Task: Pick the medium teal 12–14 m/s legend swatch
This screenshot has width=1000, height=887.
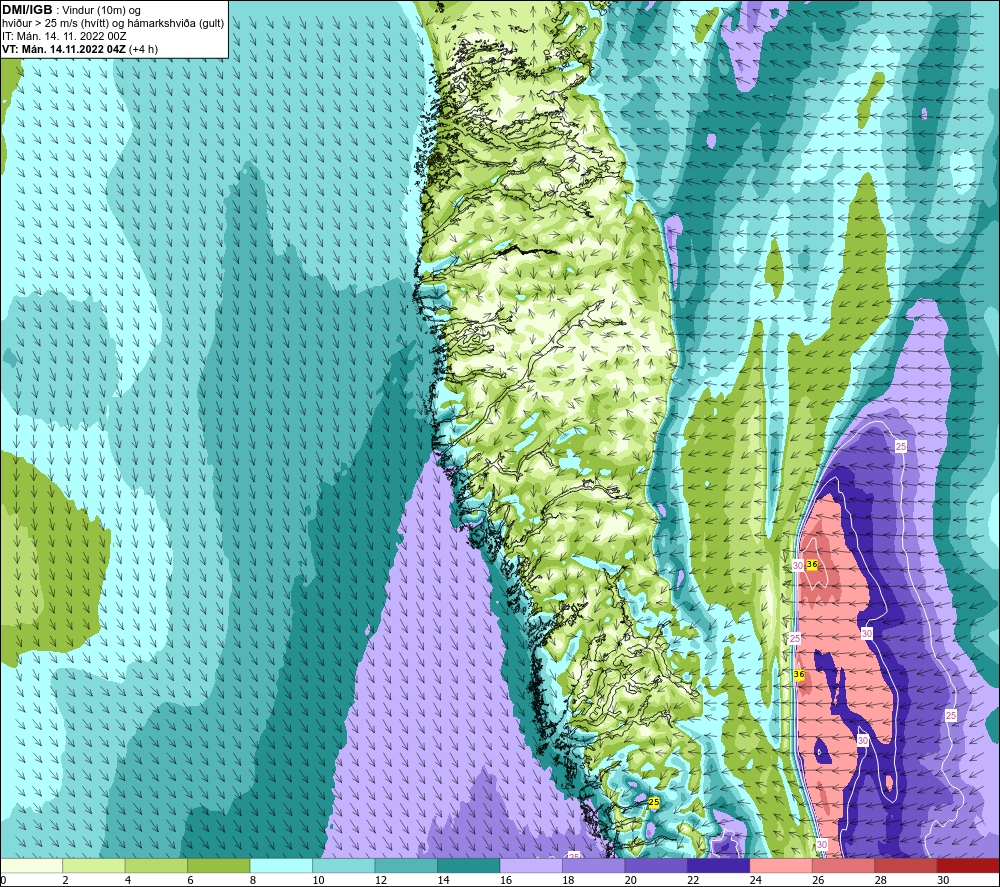Action: (406, 866)
